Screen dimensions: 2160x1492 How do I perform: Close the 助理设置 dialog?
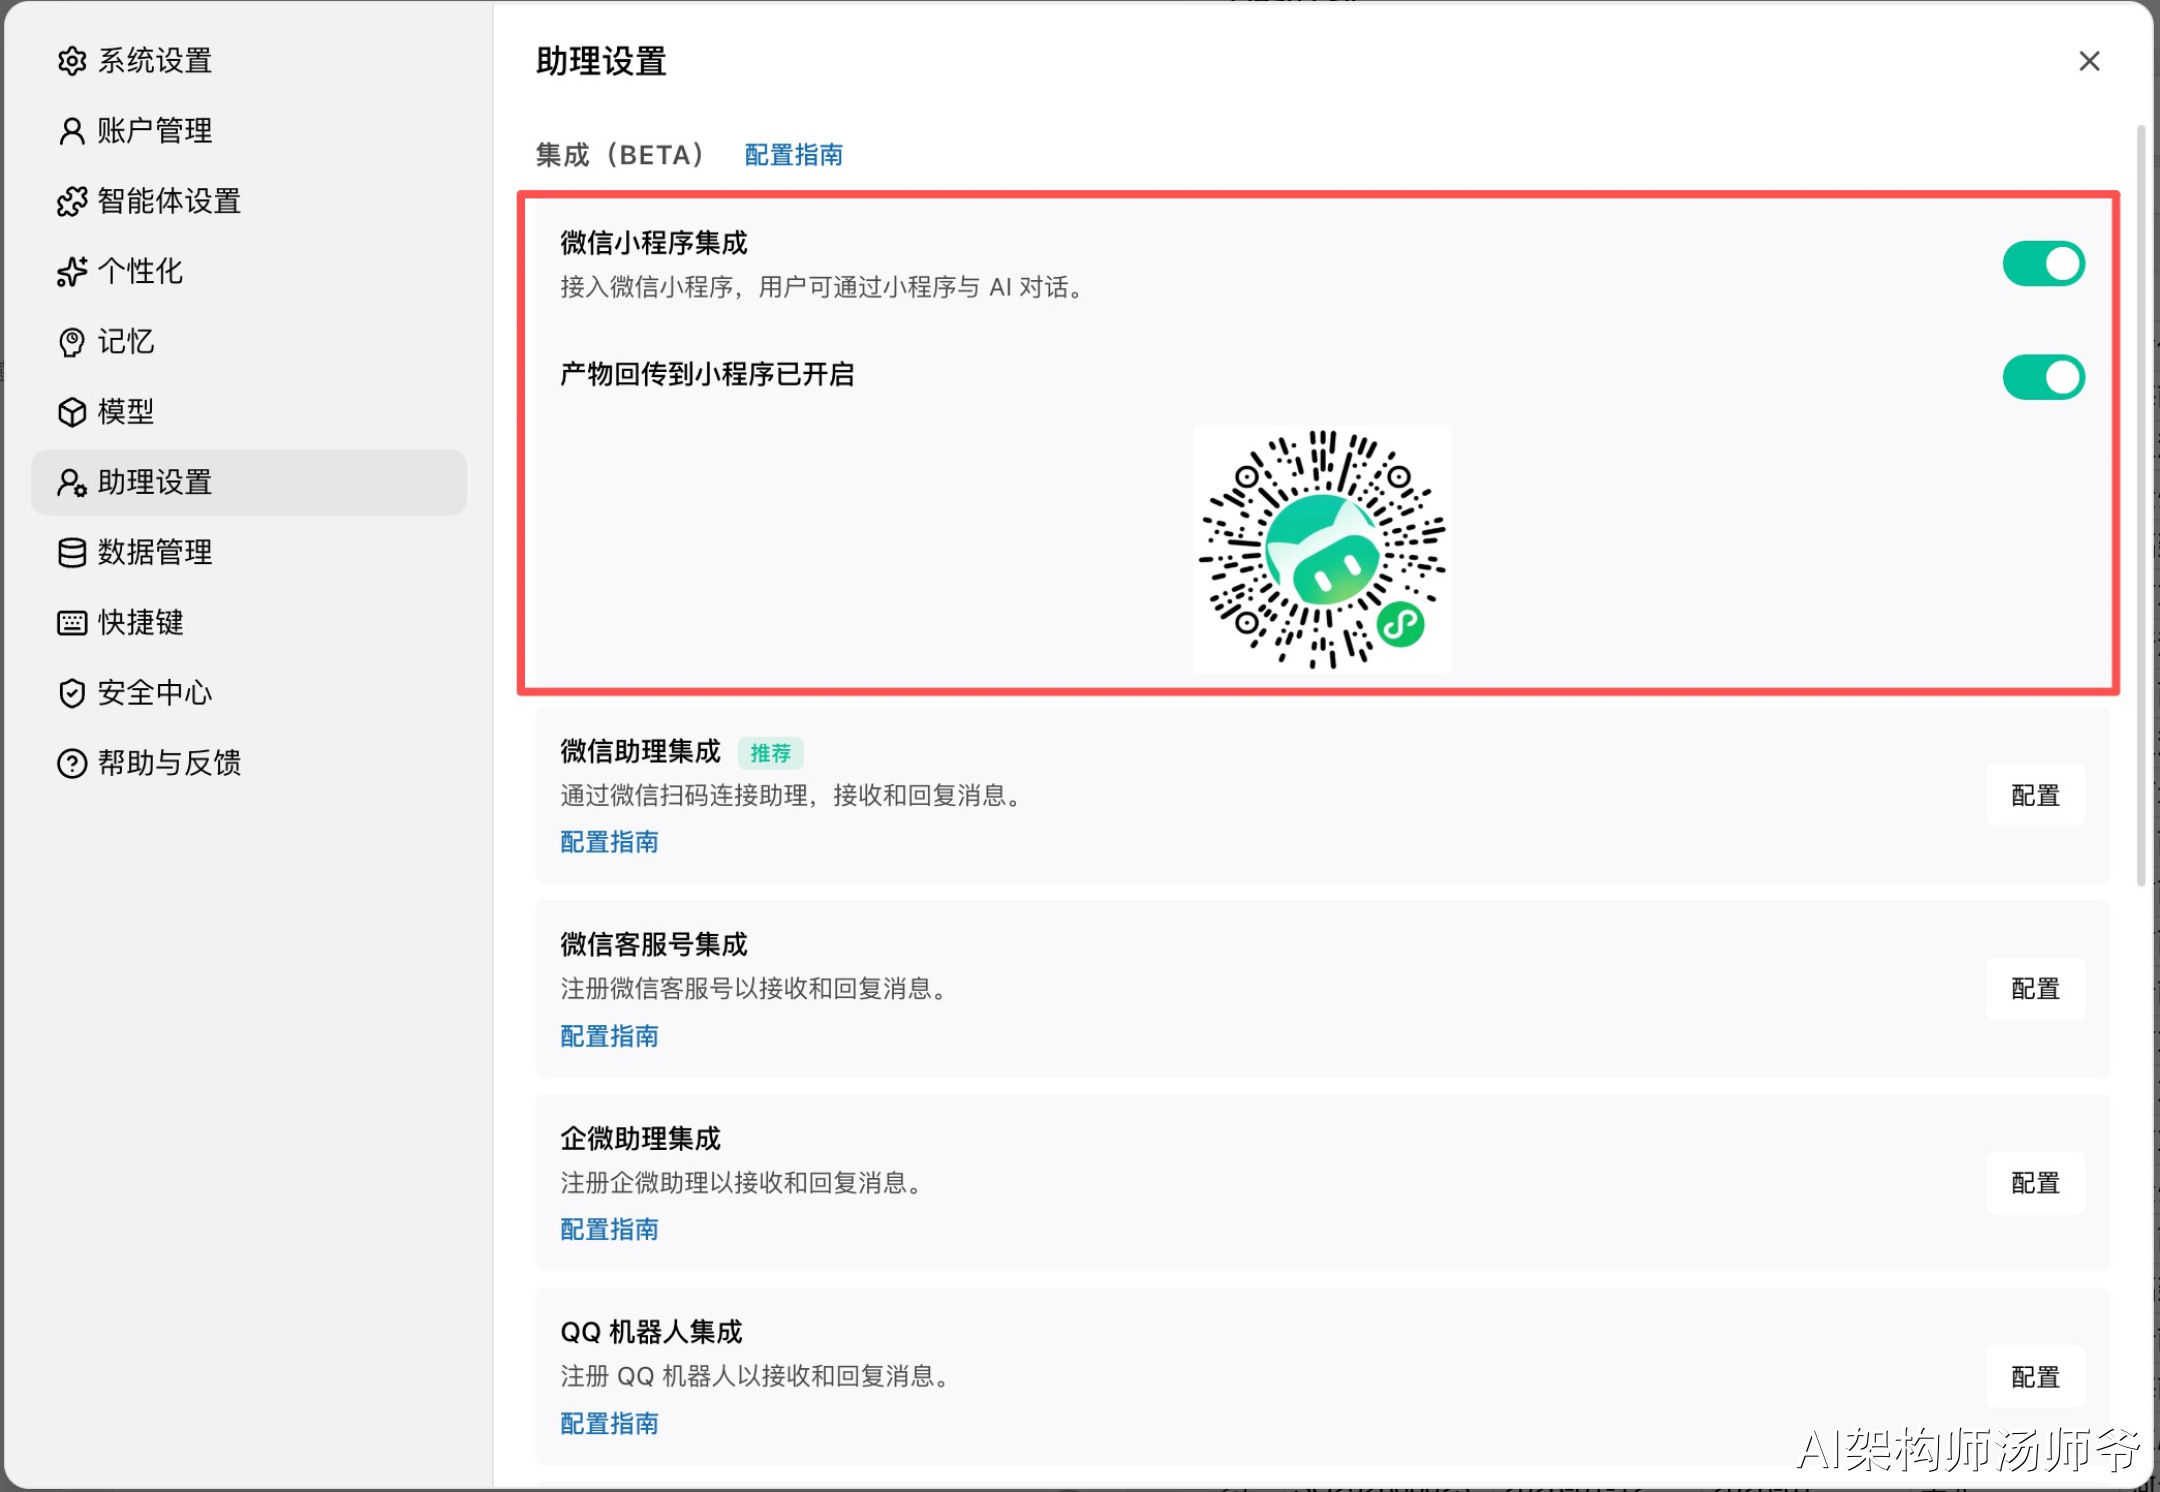point(2089,61)
